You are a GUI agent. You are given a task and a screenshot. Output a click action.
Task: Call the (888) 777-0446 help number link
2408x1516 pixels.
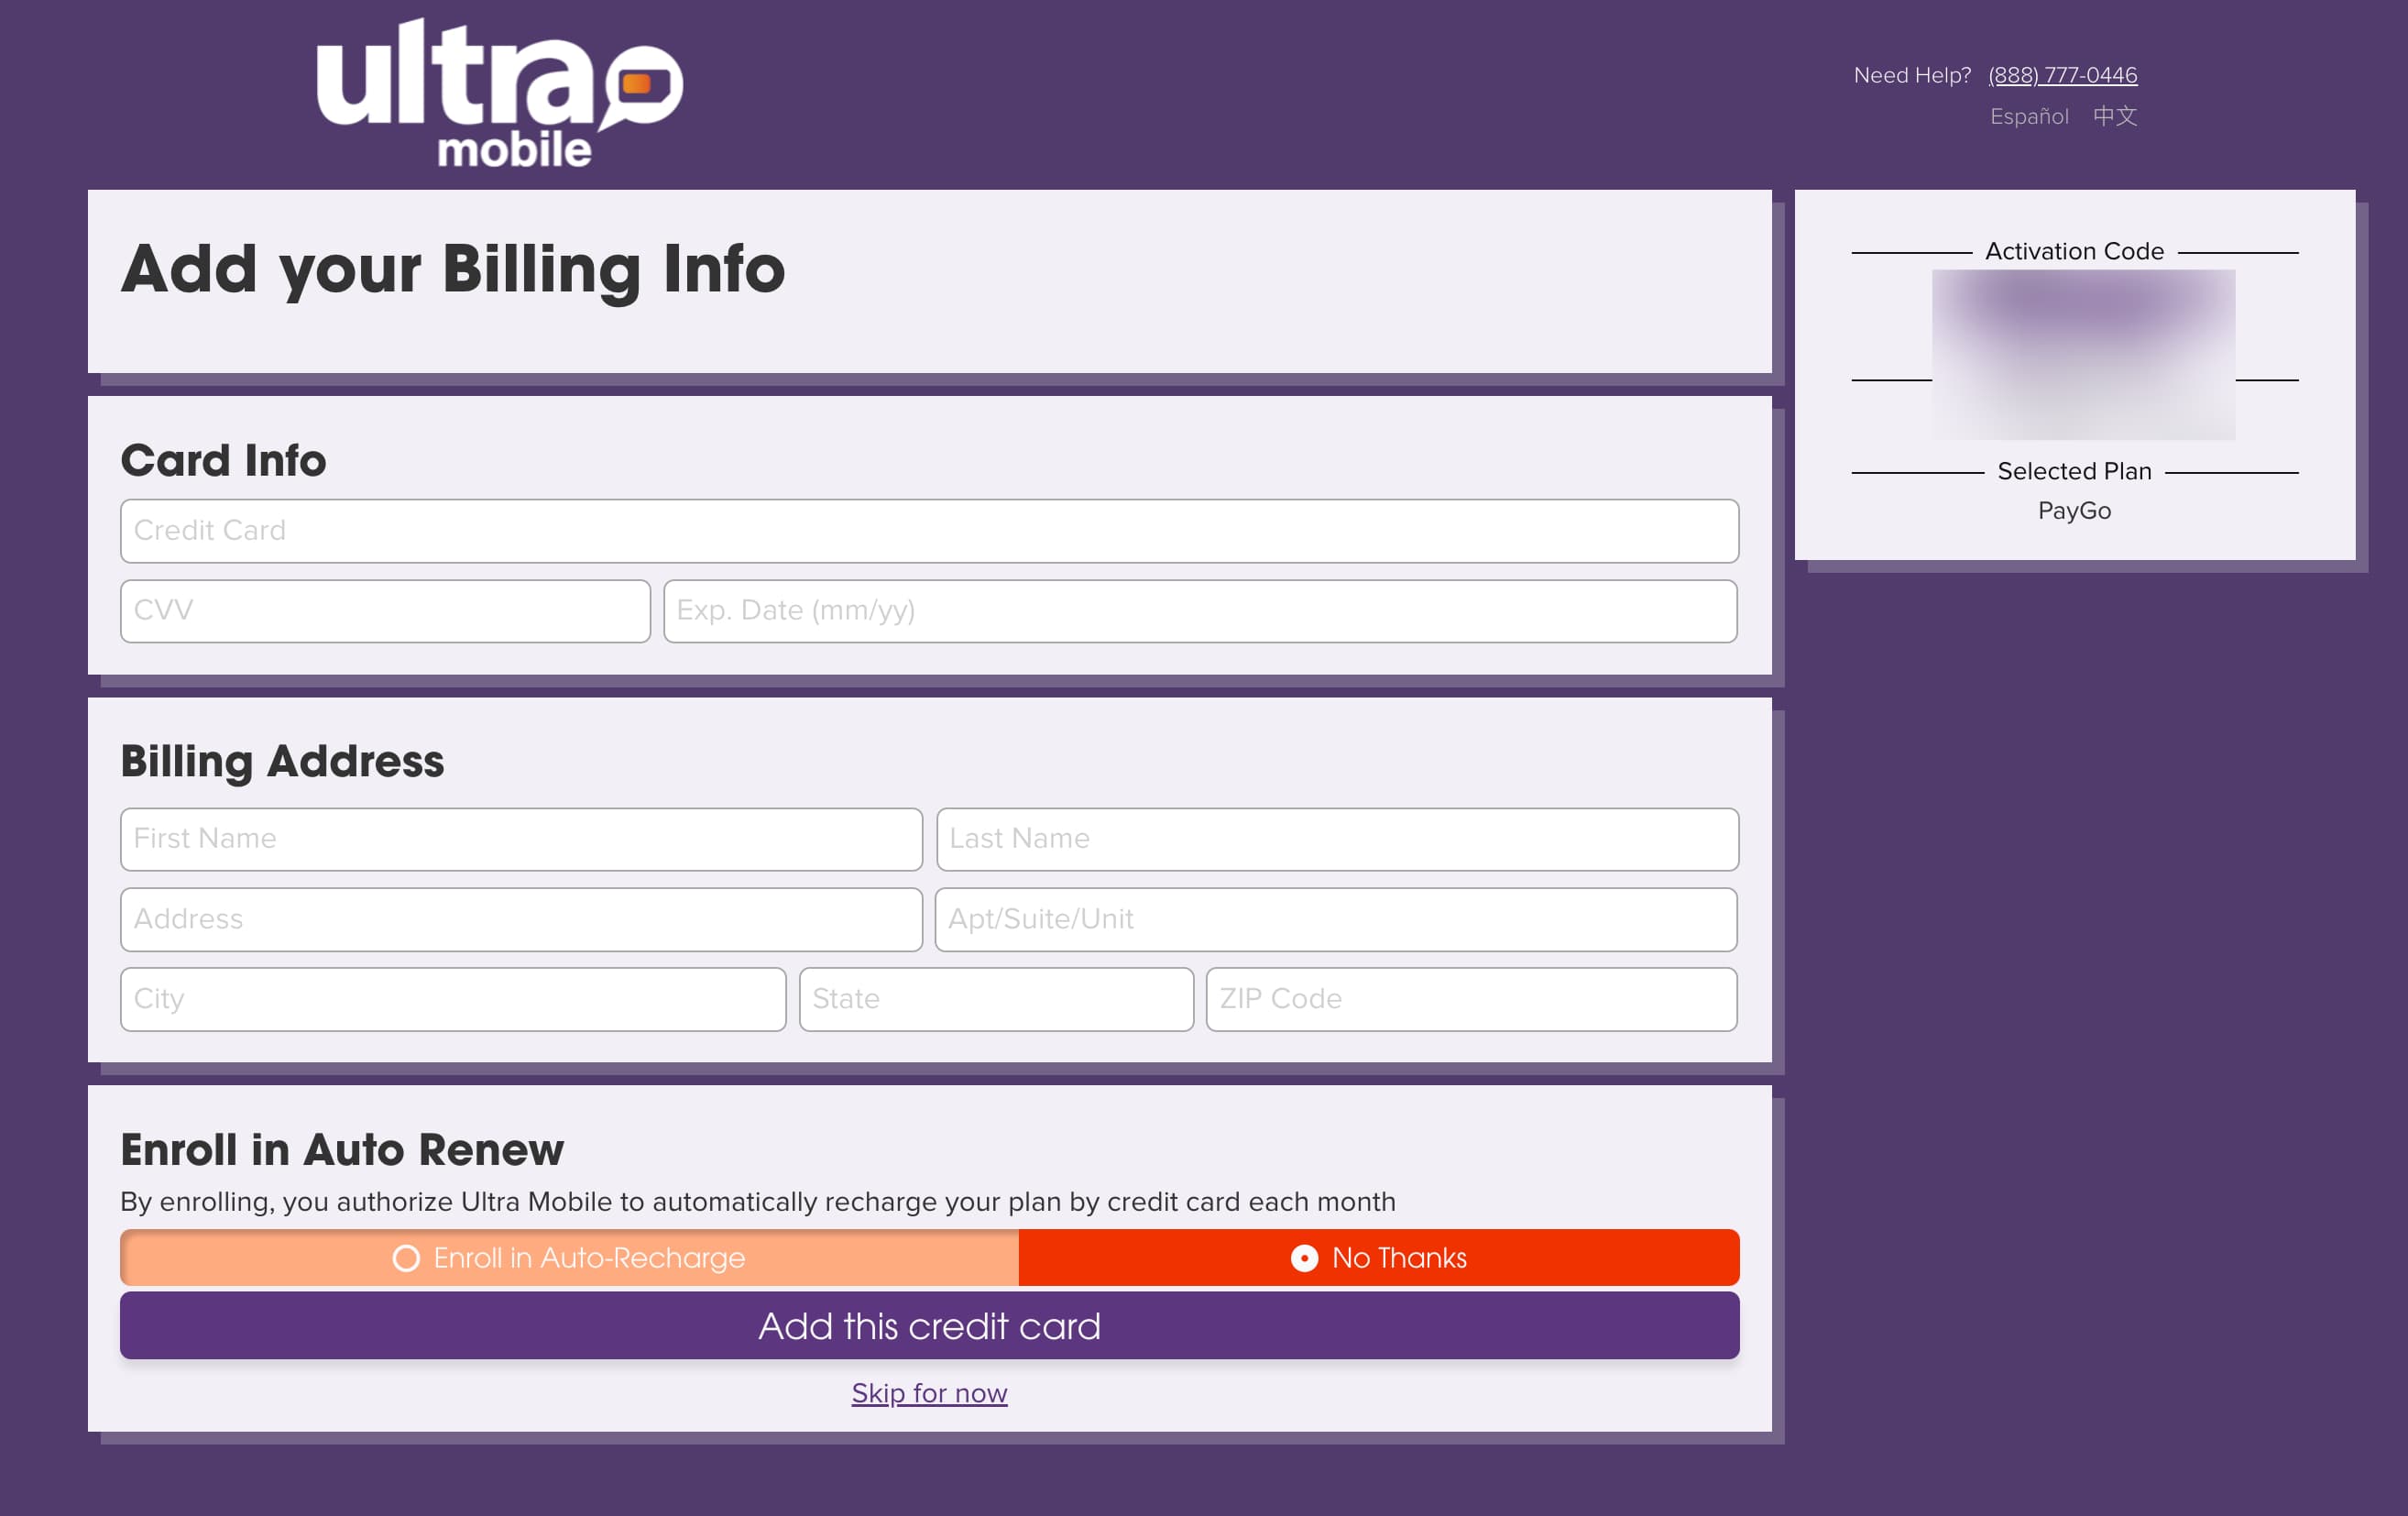pyautogui.click(x=2062, y=75)
